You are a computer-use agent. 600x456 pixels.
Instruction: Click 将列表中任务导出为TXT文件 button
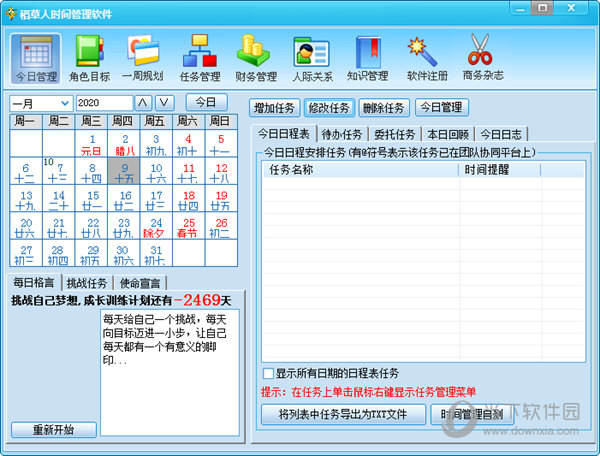point(342,414)
